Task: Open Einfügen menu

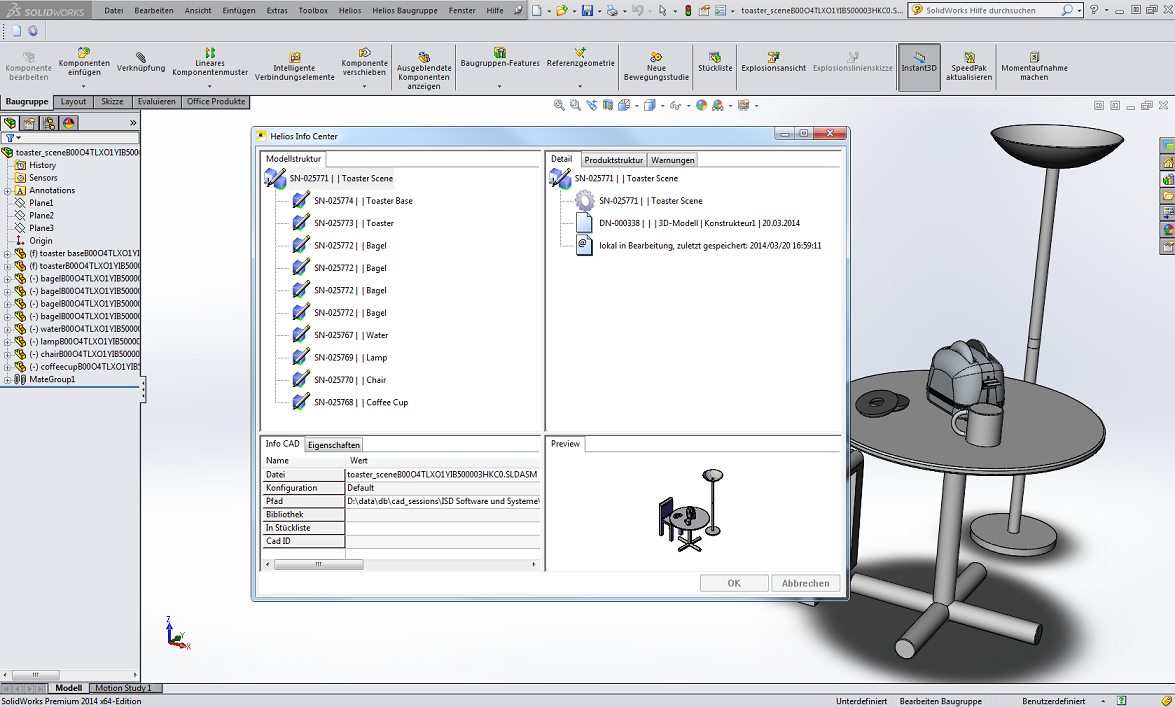Action: click(239, 10)
